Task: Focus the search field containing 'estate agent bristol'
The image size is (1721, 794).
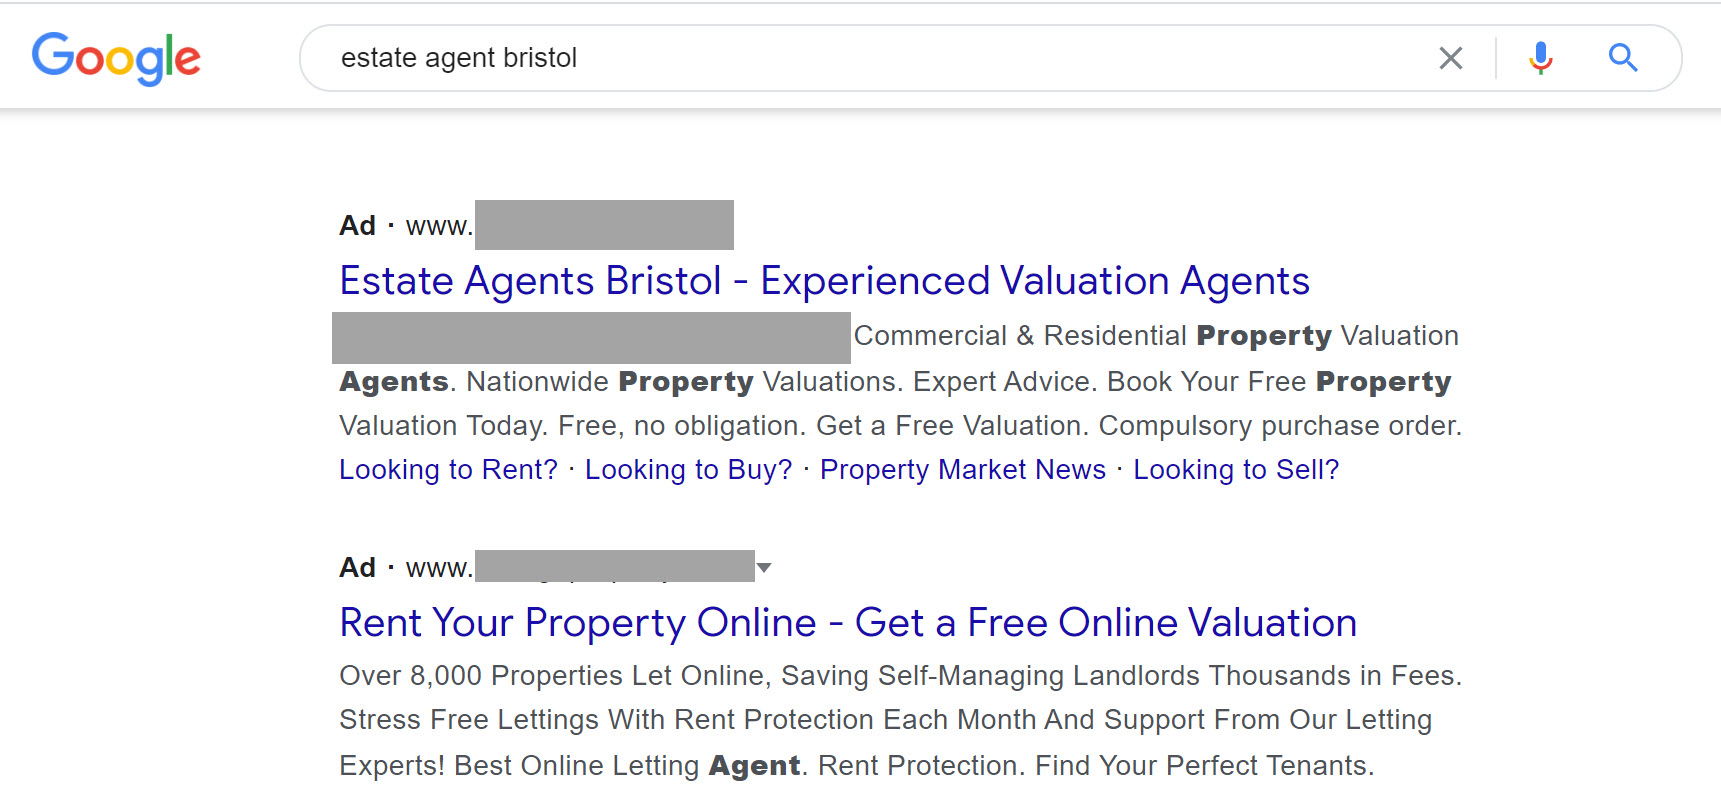Action: [880, 58]
